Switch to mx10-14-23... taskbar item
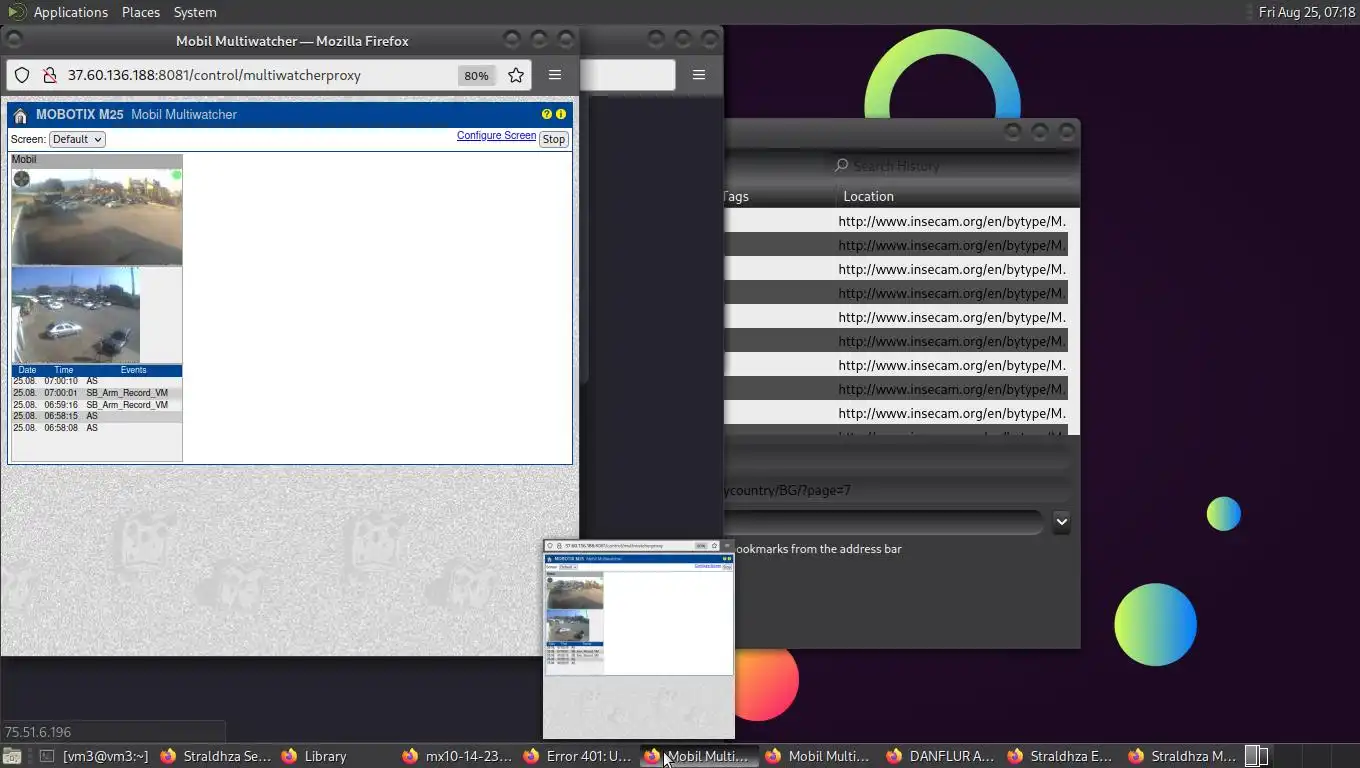The width and height of the screenshot is (1360, 768). coord(458,756)
